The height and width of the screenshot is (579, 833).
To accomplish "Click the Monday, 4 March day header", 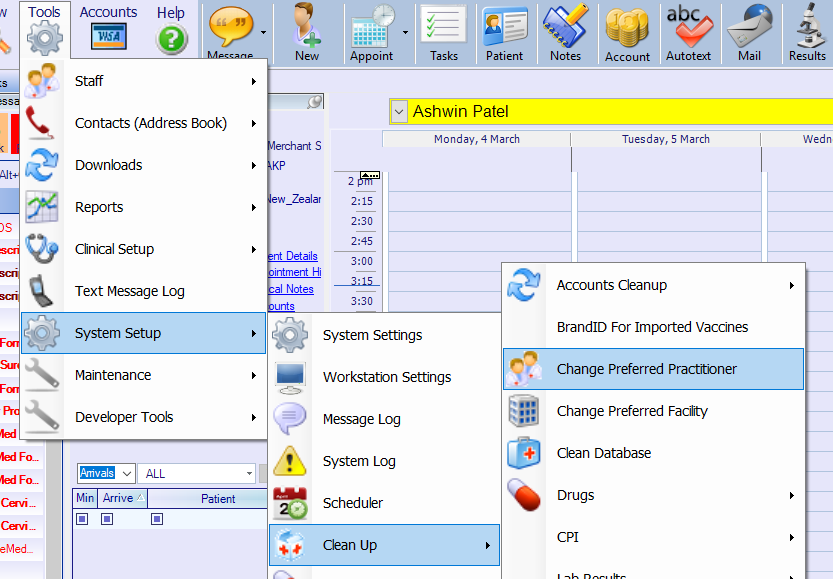I will click(477, 139).
